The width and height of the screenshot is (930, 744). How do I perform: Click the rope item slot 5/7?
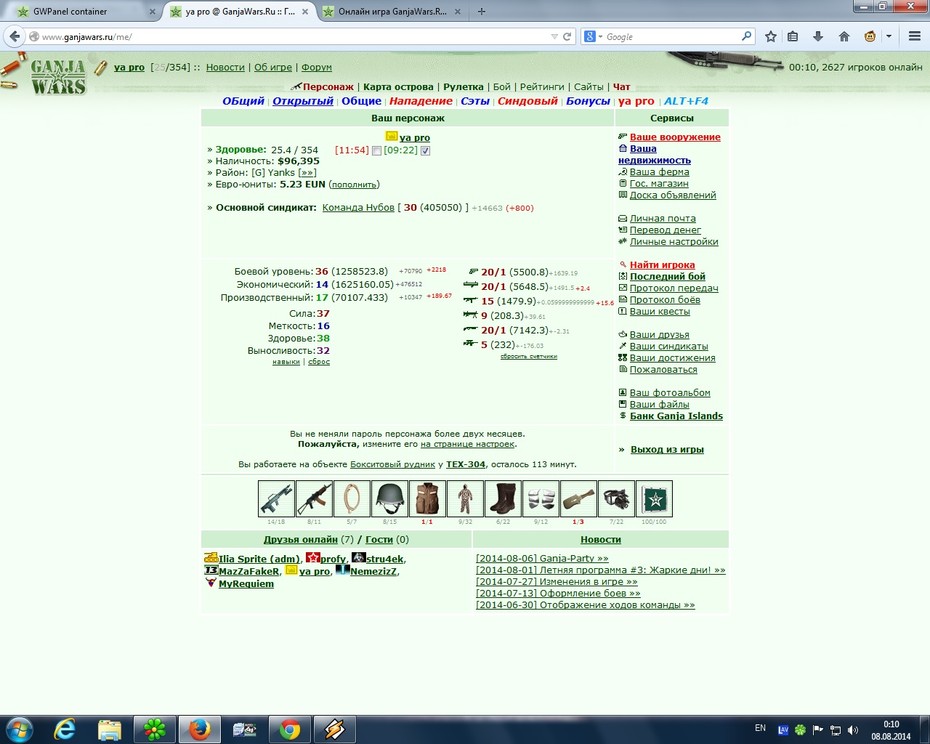[352, 498]
